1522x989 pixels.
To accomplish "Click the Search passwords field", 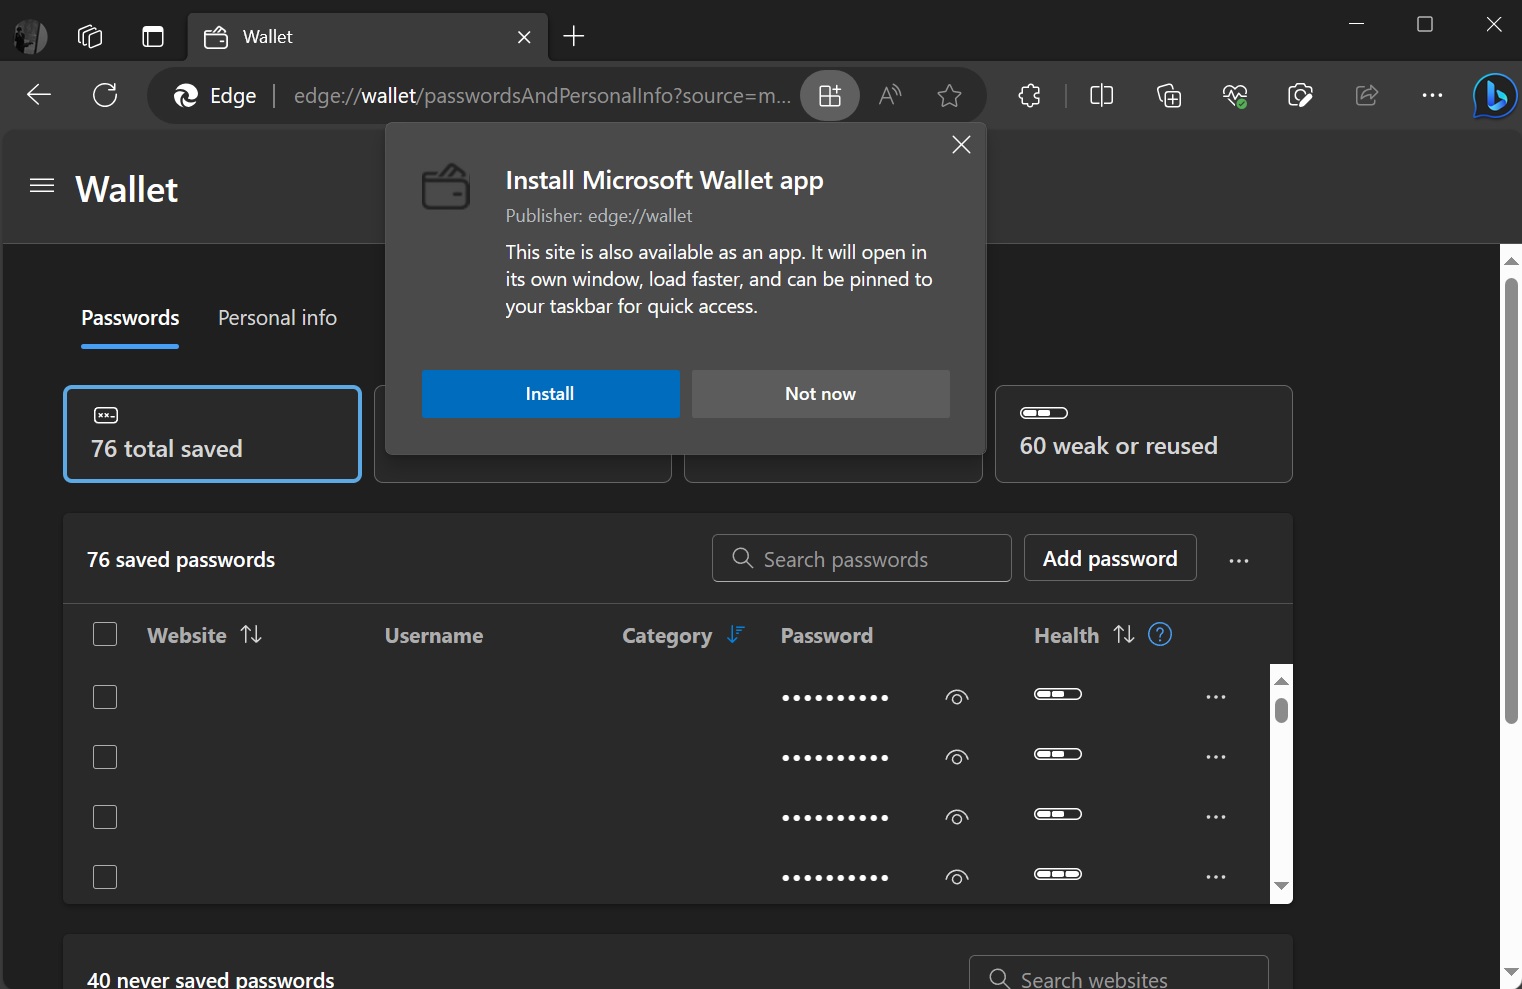I will tap(861, 558).
